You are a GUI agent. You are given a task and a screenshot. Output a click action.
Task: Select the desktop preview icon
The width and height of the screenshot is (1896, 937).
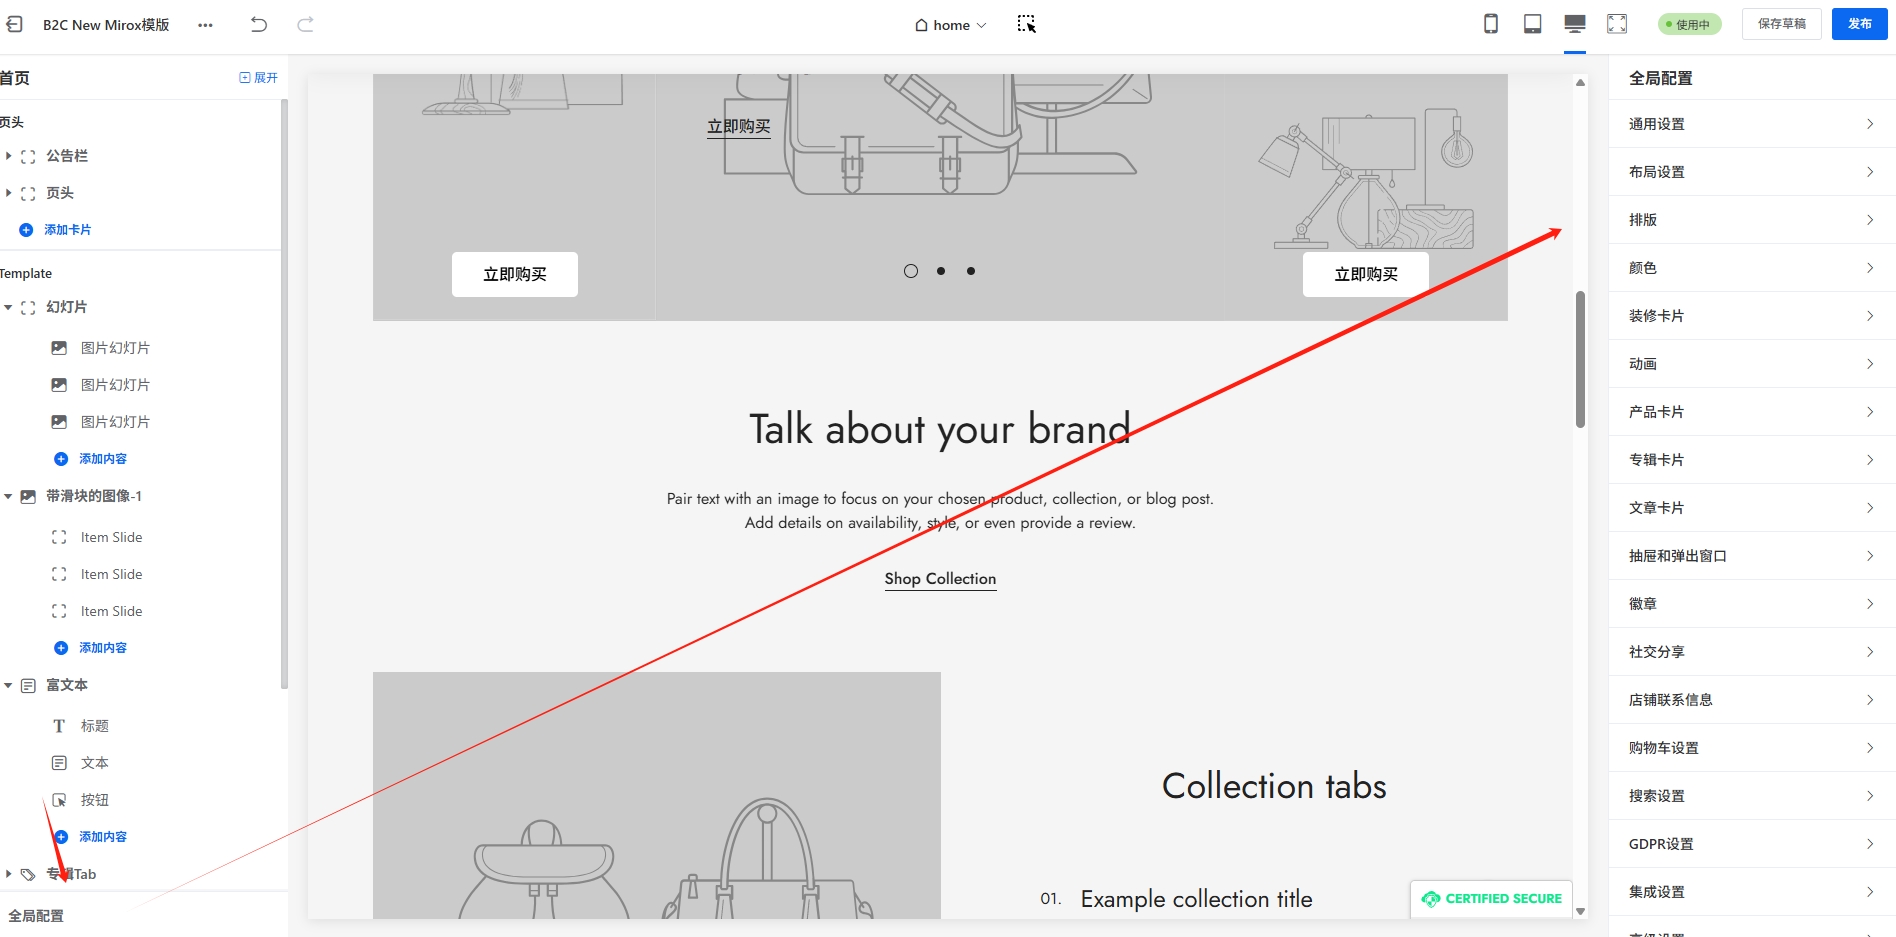pos(1575,24)
